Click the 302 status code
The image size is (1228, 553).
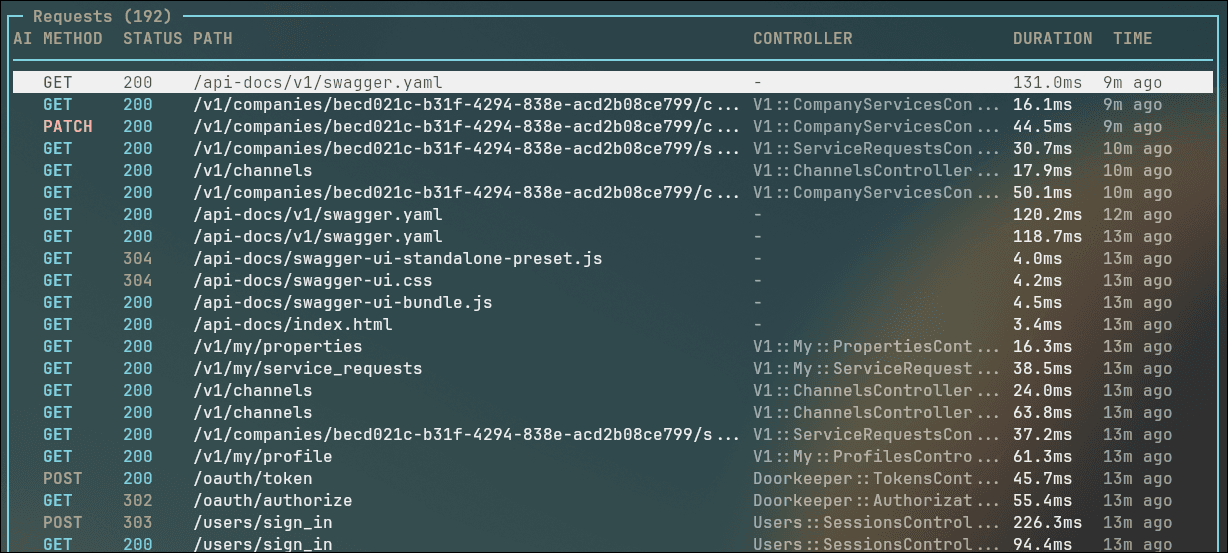(x=138, y=501)
